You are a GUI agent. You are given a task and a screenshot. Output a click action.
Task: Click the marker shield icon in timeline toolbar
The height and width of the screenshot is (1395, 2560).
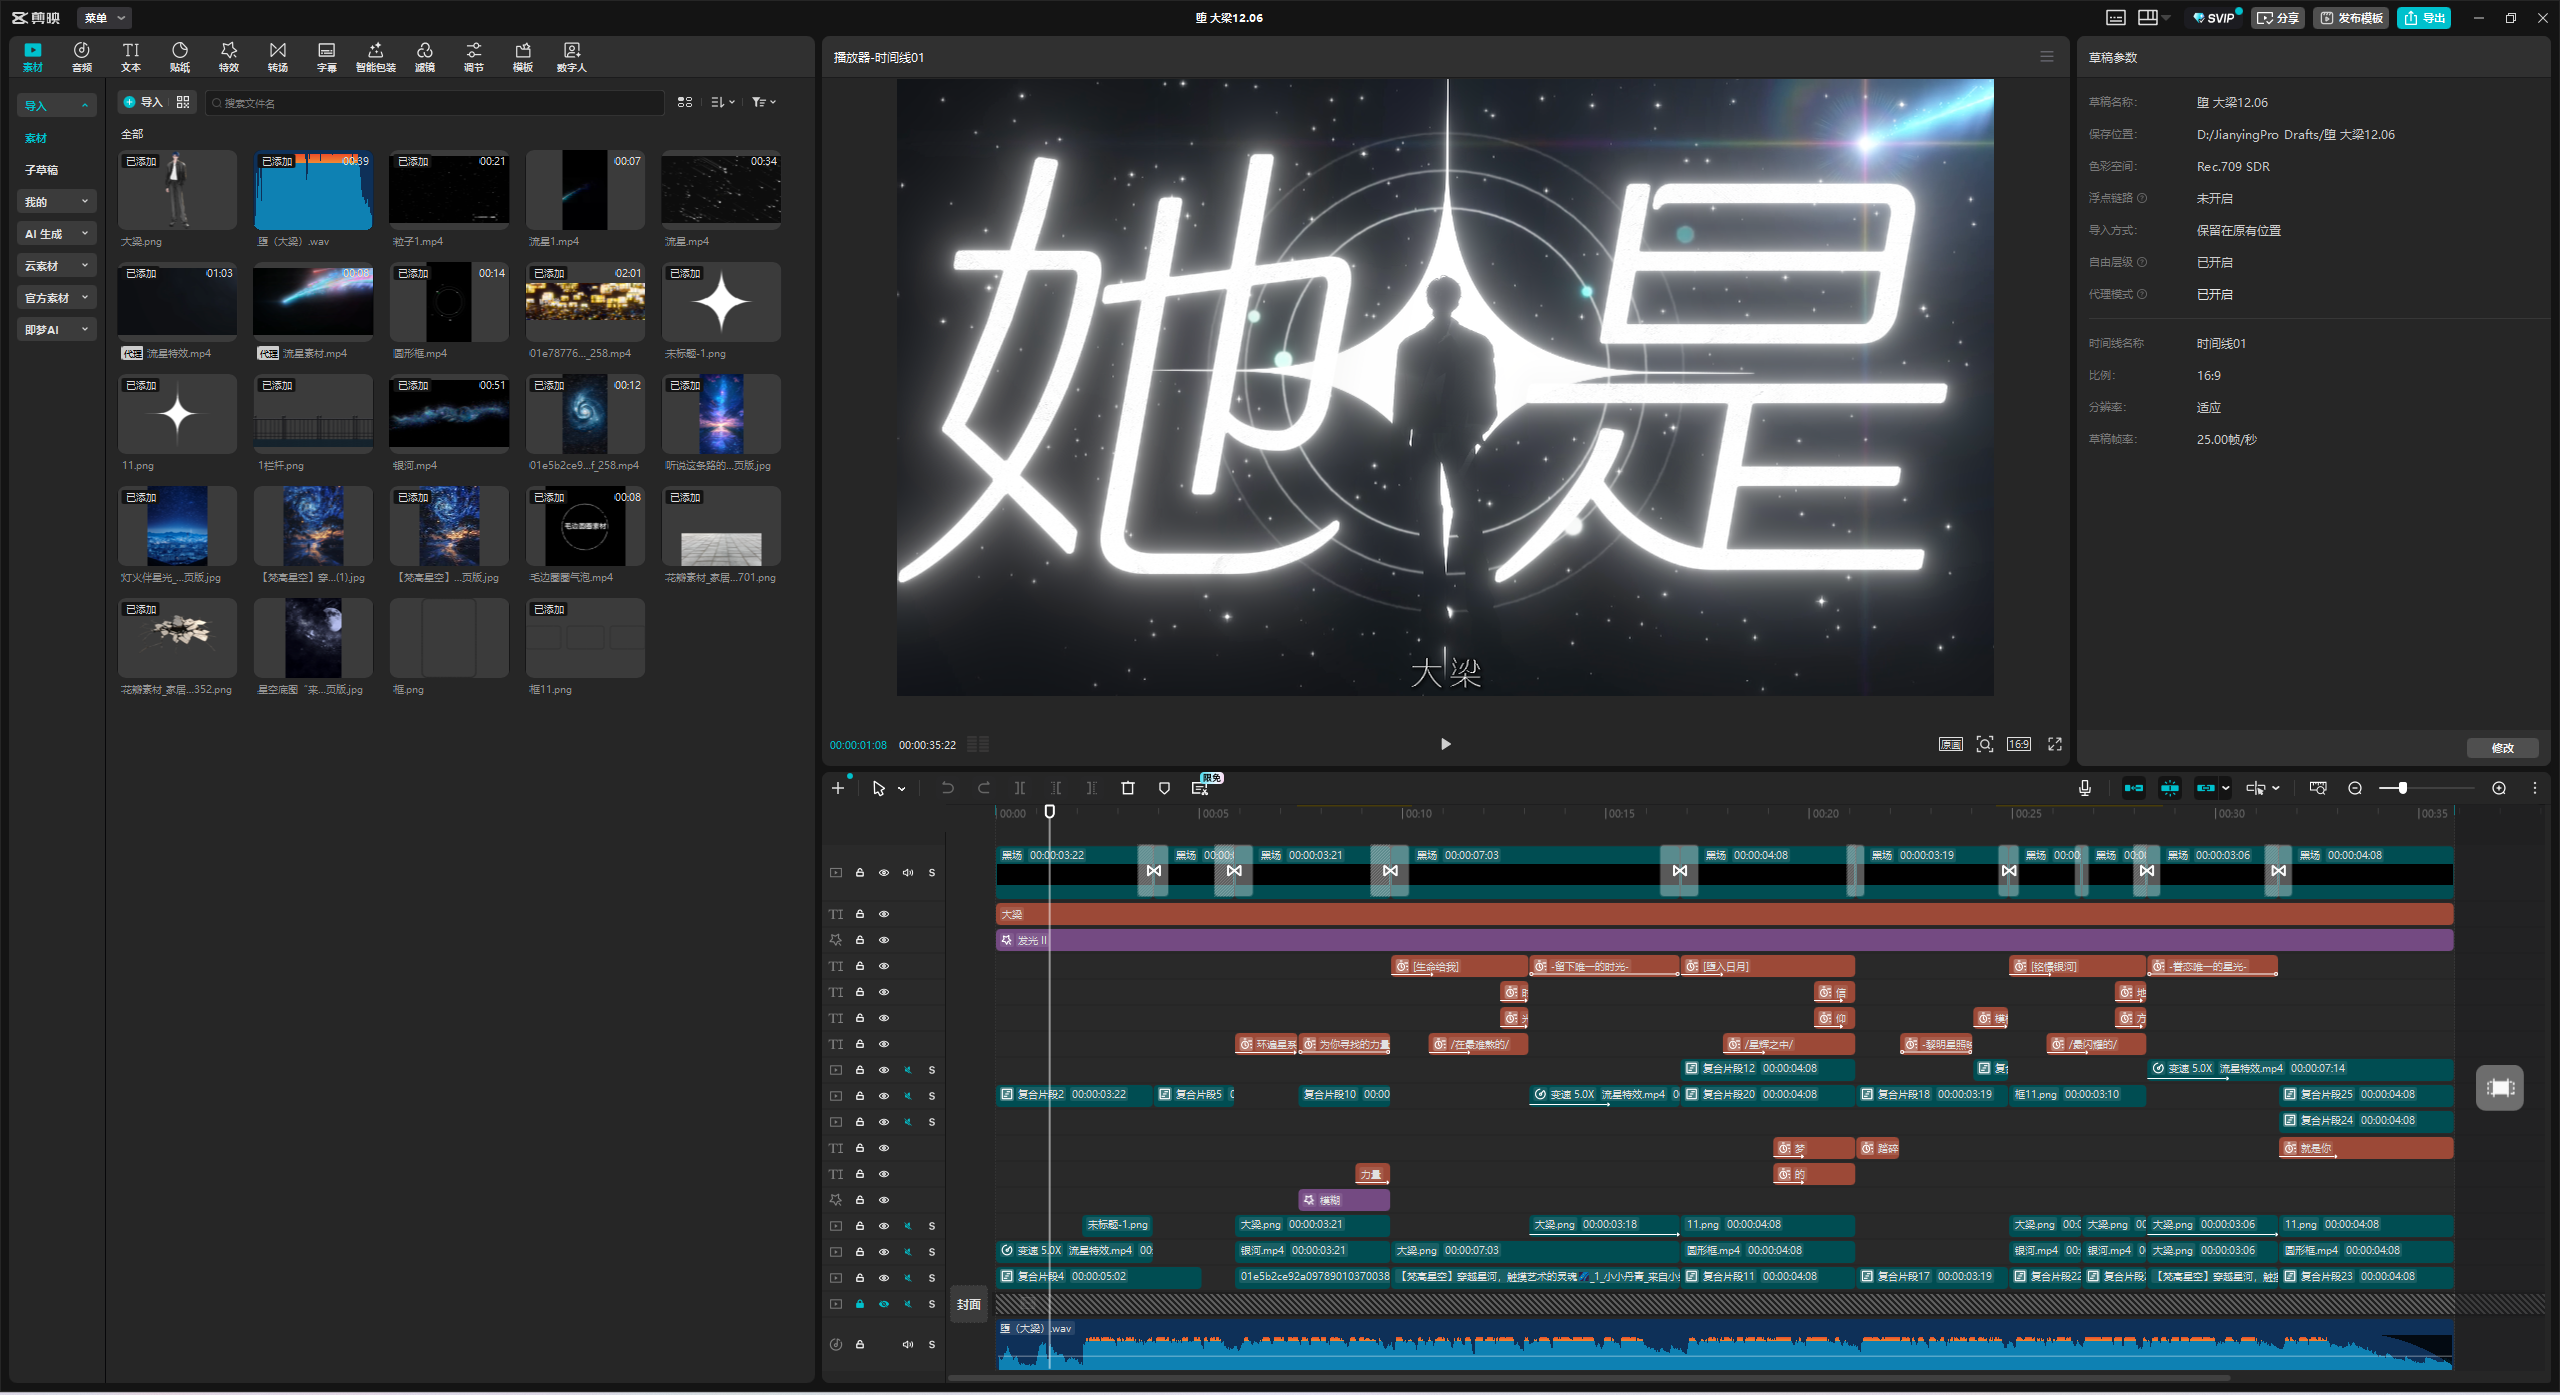[x=1164, y=788]
